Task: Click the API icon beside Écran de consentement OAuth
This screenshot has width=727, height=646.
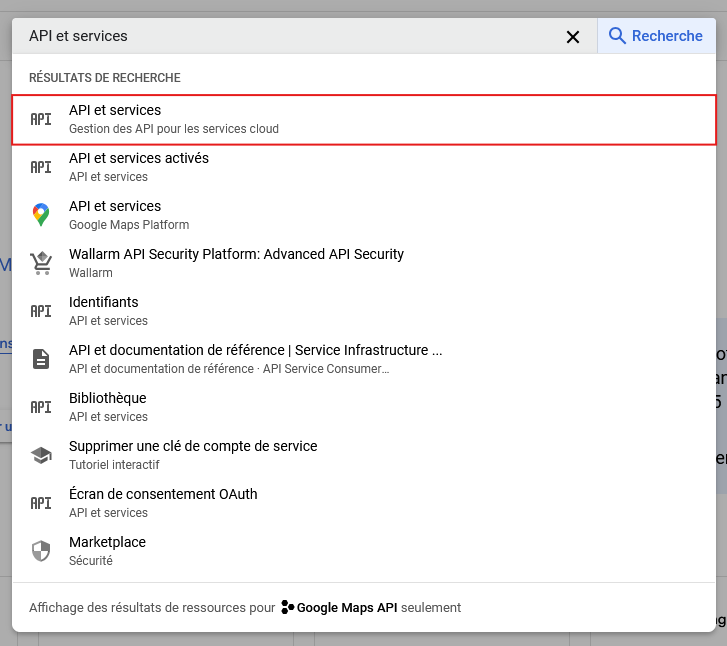Action: (41, 503)
